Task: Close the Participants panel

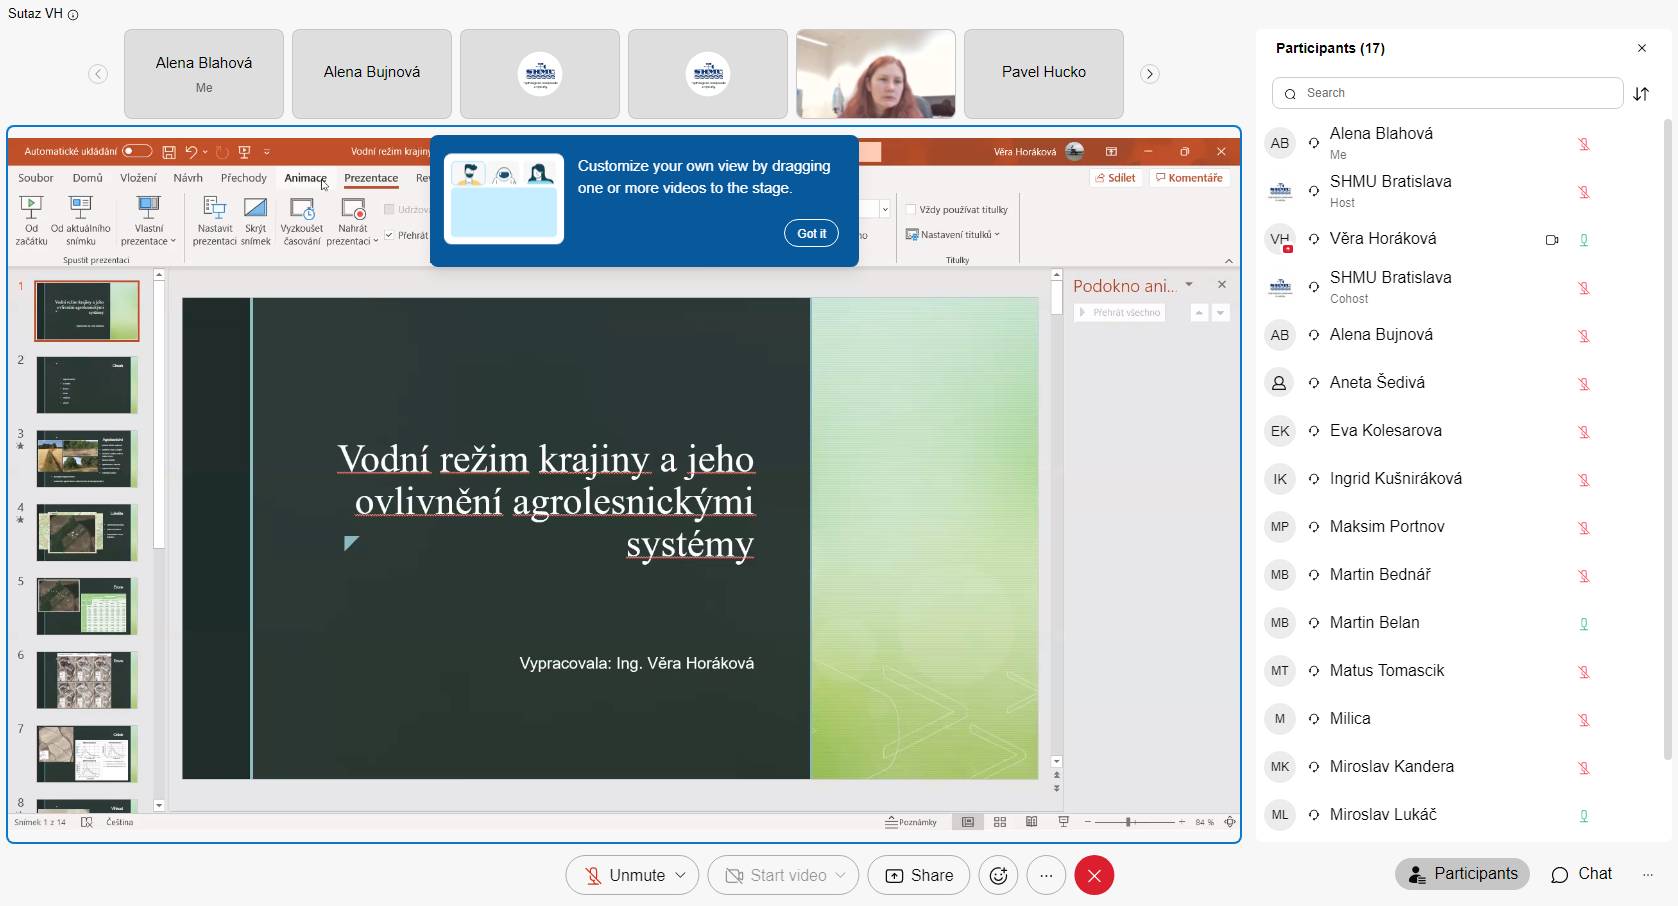Action: (x=1641, y=48)
